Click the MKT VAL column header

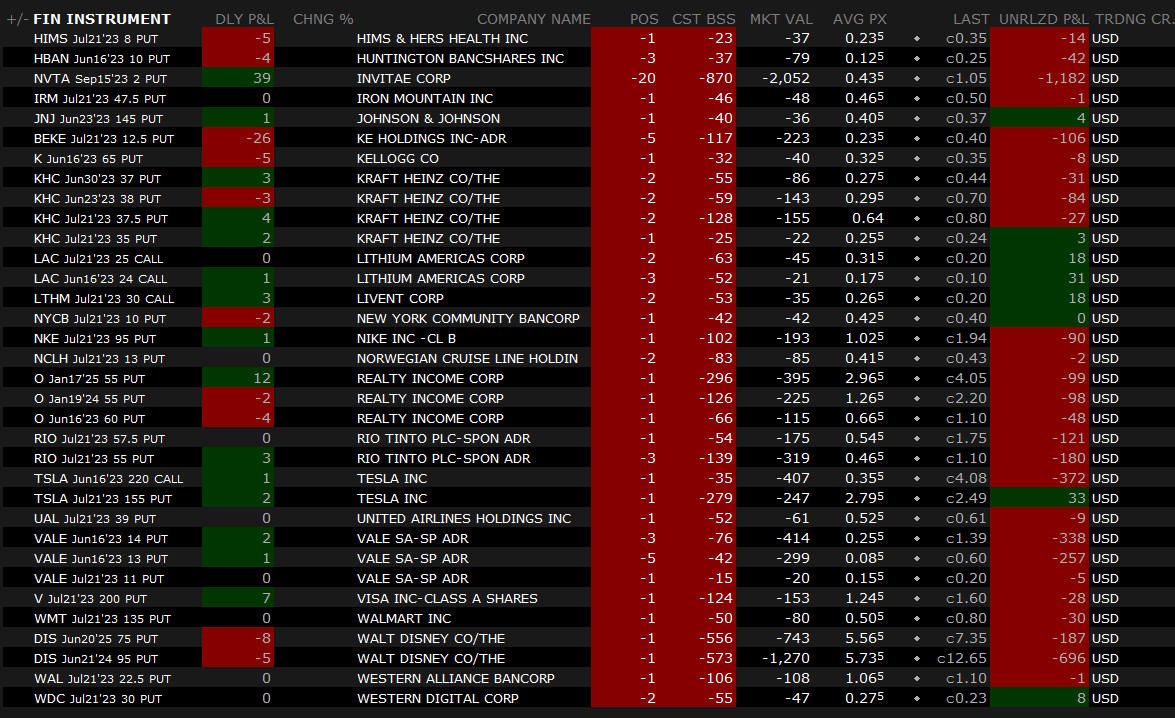tap(781, 19)
